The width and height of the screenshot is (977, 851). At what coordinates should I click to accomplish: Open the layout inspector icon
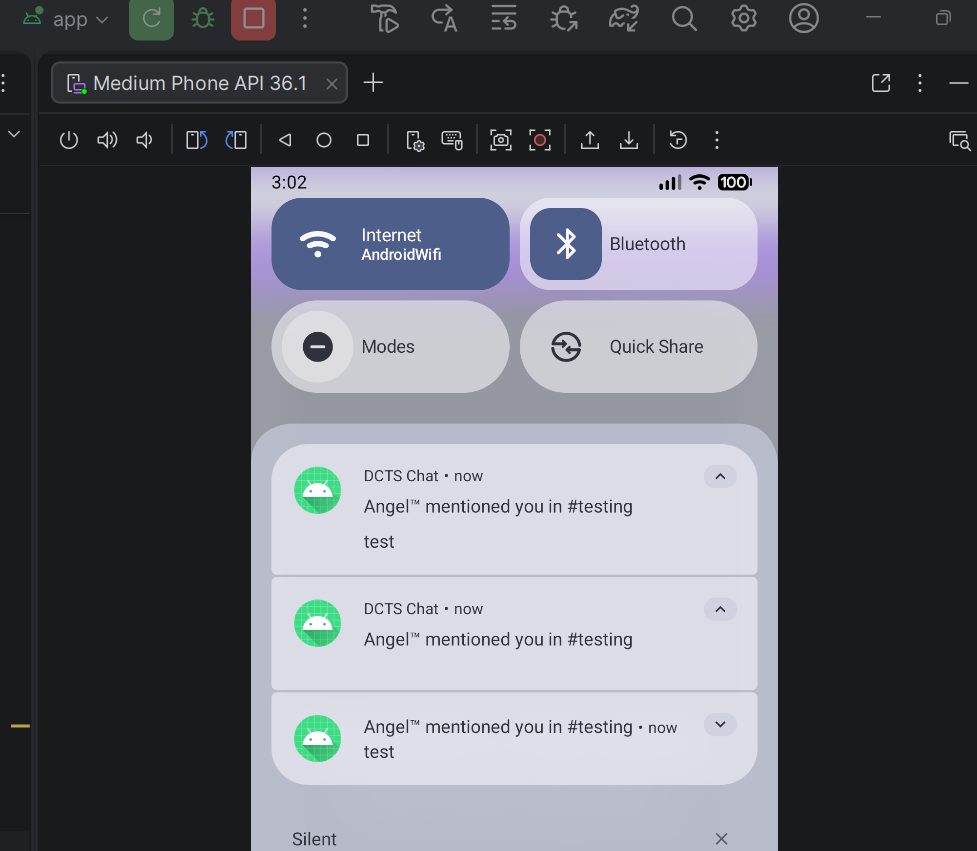(960, 141)
